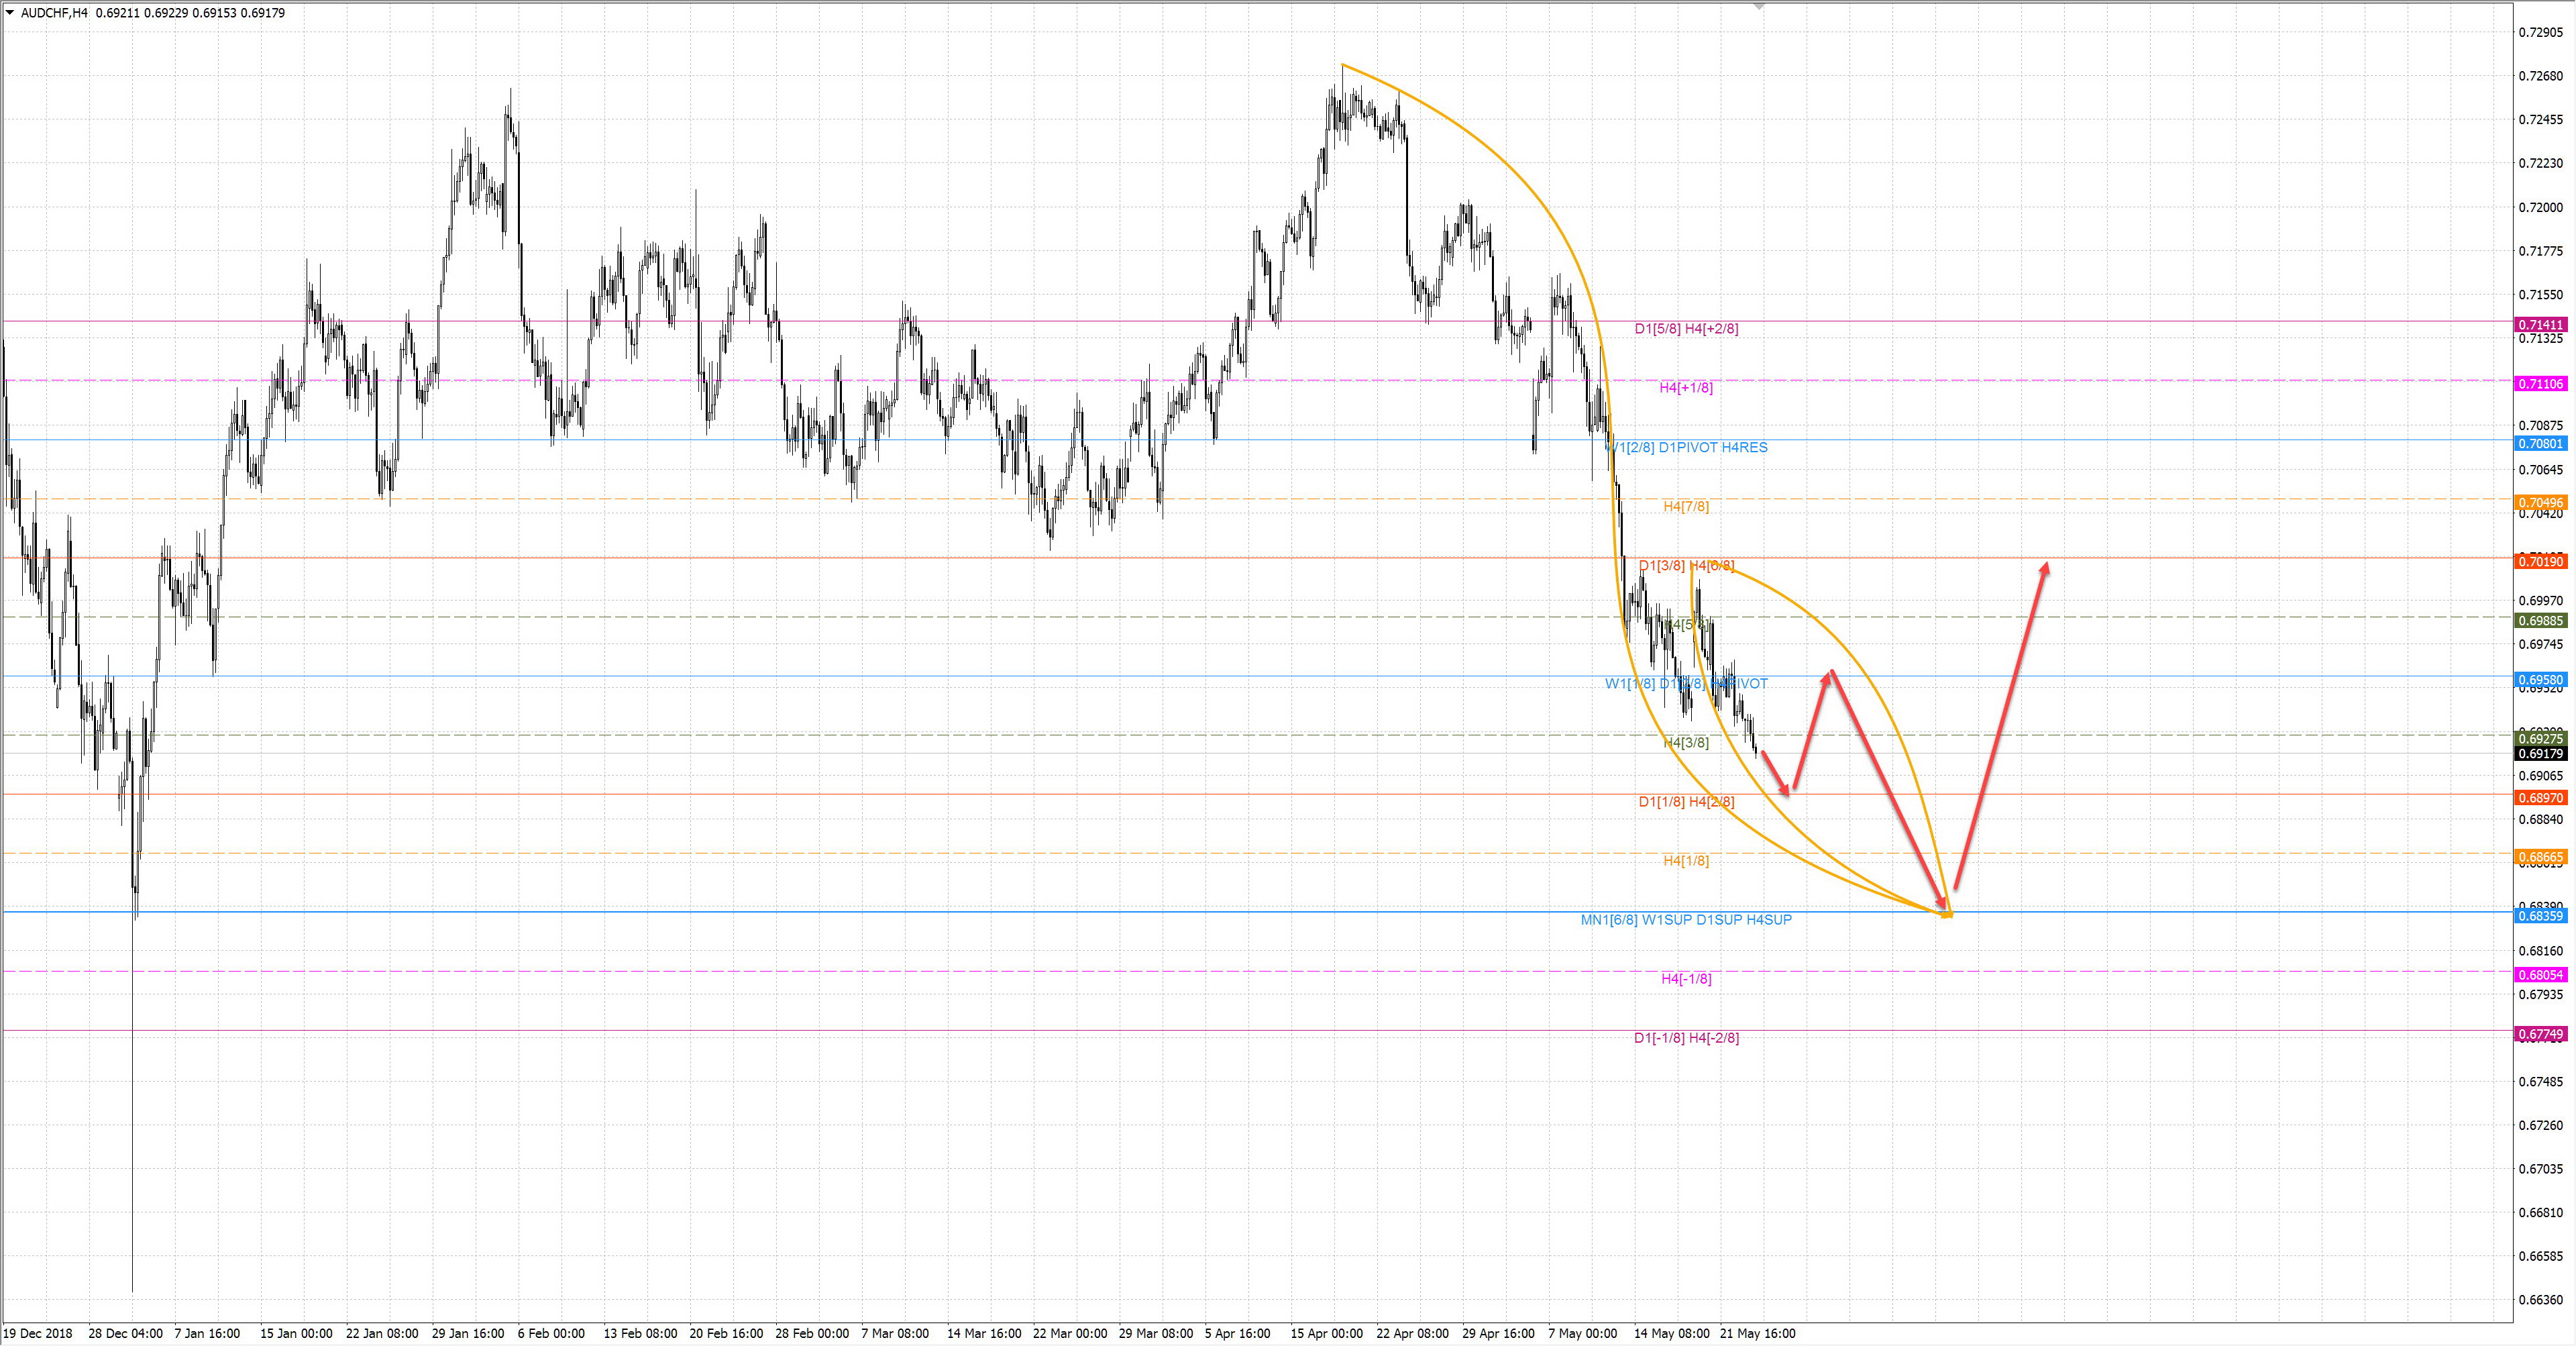Viewport: 2576px width, 1346px height.
Task: Select the 'MN1[6/8] W1SUP D1SUP H4SUP' level label
Action: (x=1686, y=919)
